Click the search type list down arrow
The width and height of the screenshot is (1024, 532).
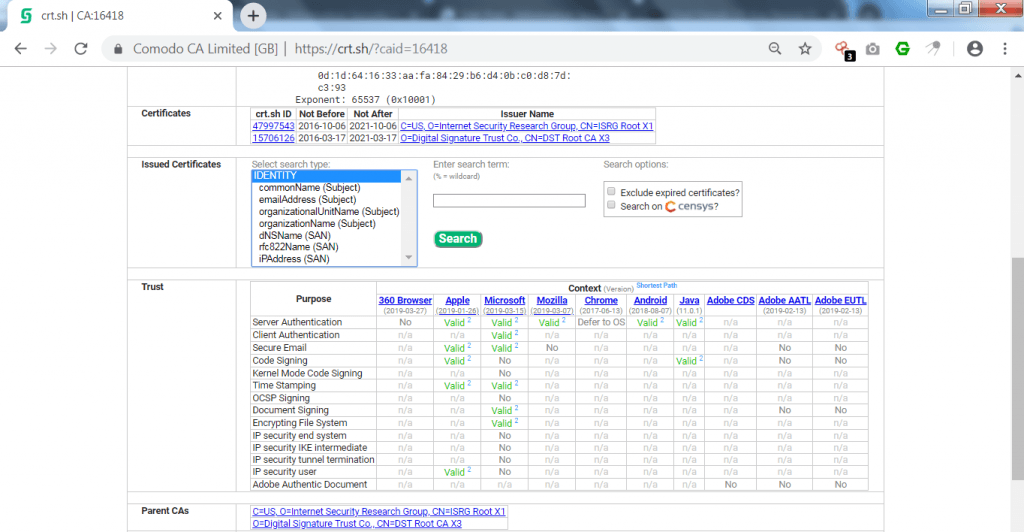coord(409,258)
